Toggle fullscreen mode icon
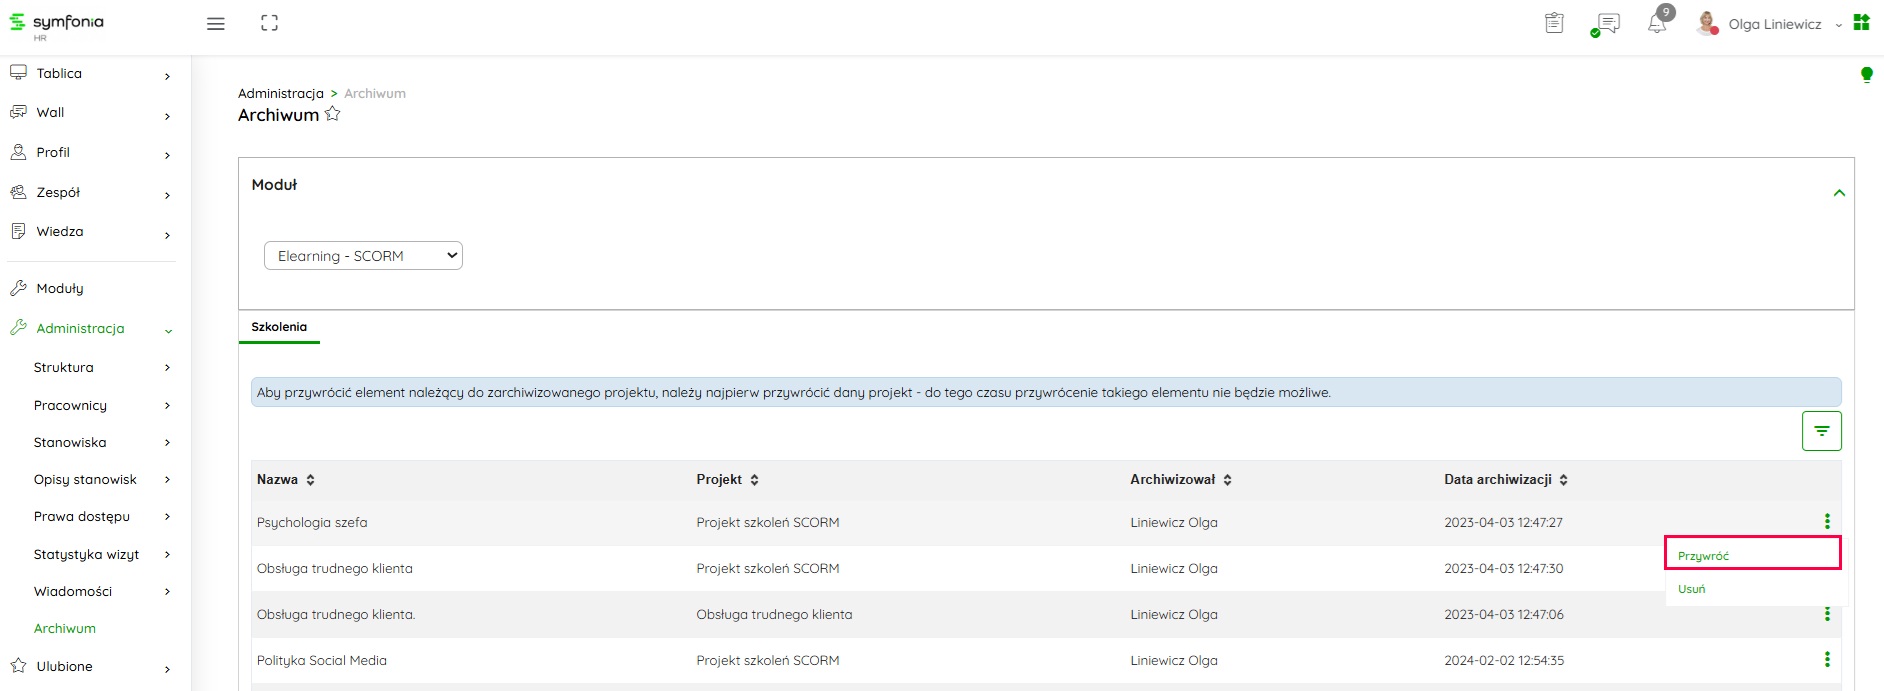Image resolution: width=1884 pixels, height=691 pixels. [x=269, y=23]
